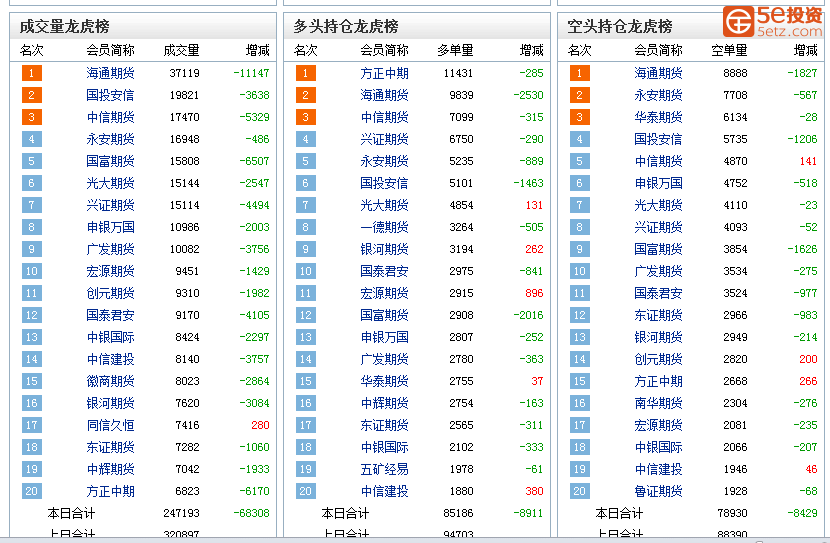830x543 pixels.
Task: Click 国富期货 in 空头持仓龙虎榜 table
Action: [x=658, y=249]
